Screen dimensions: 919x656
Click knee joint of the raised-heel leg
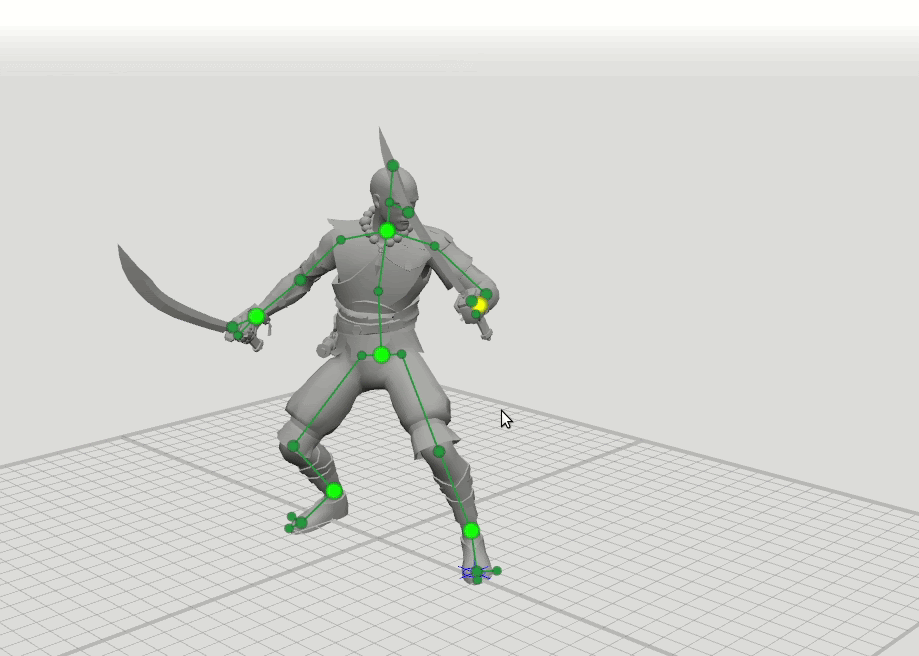tap(293, 446)
